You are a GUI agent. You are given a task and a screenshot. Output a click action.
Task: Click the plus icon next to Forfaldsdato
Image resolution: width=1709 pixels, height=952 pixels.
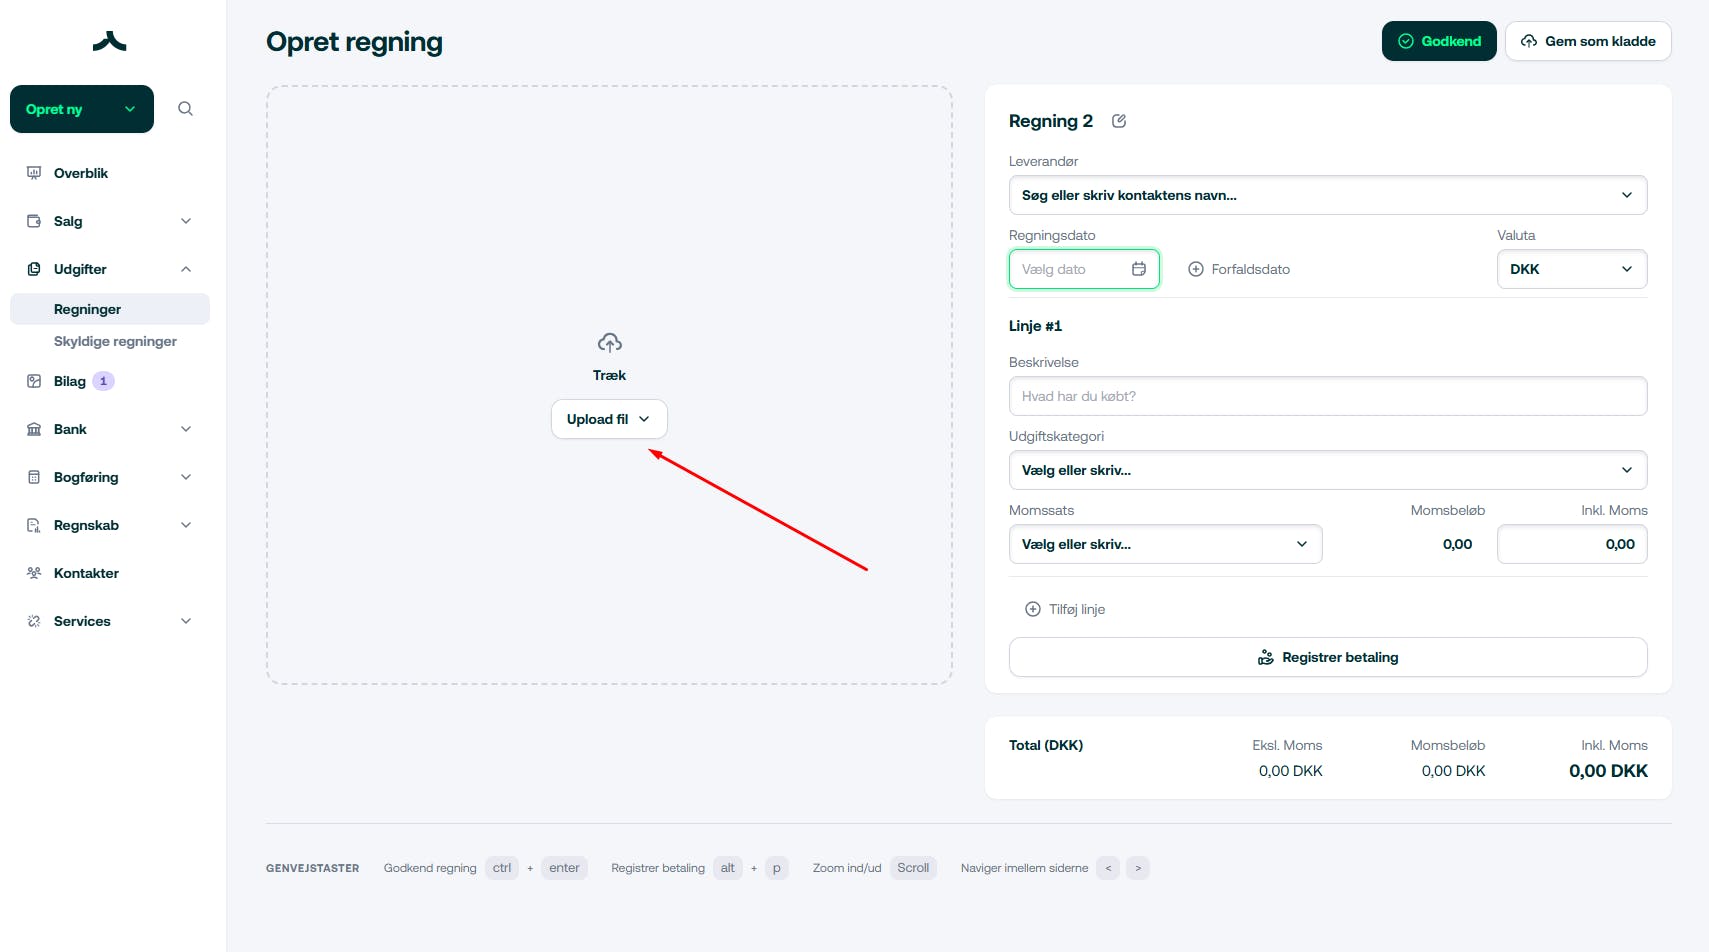pos(1195,269)
